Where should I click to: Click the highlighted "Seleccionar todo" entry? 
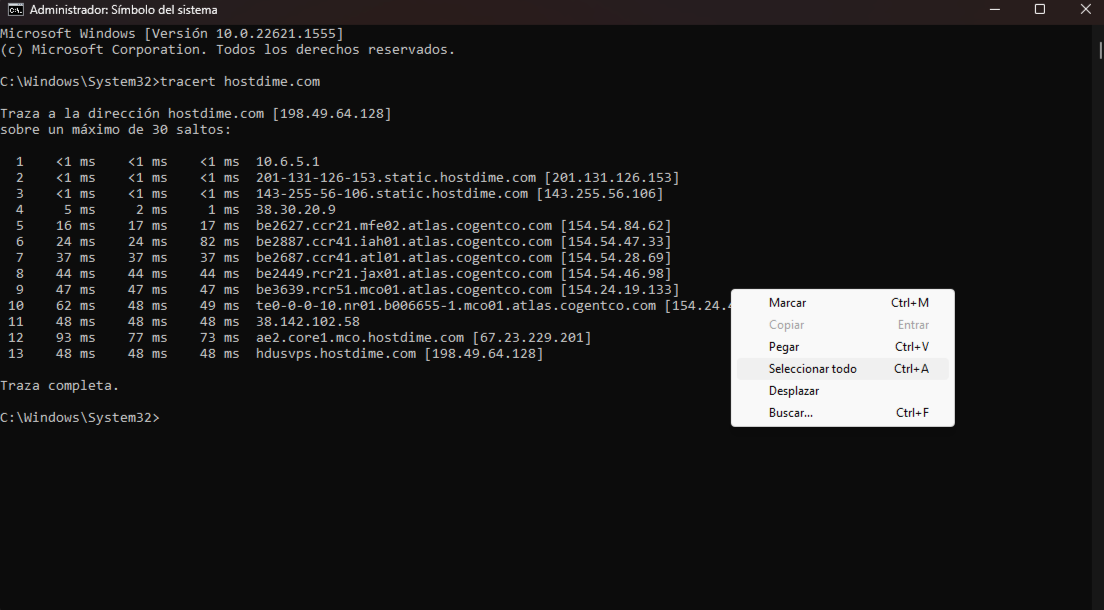812,368
